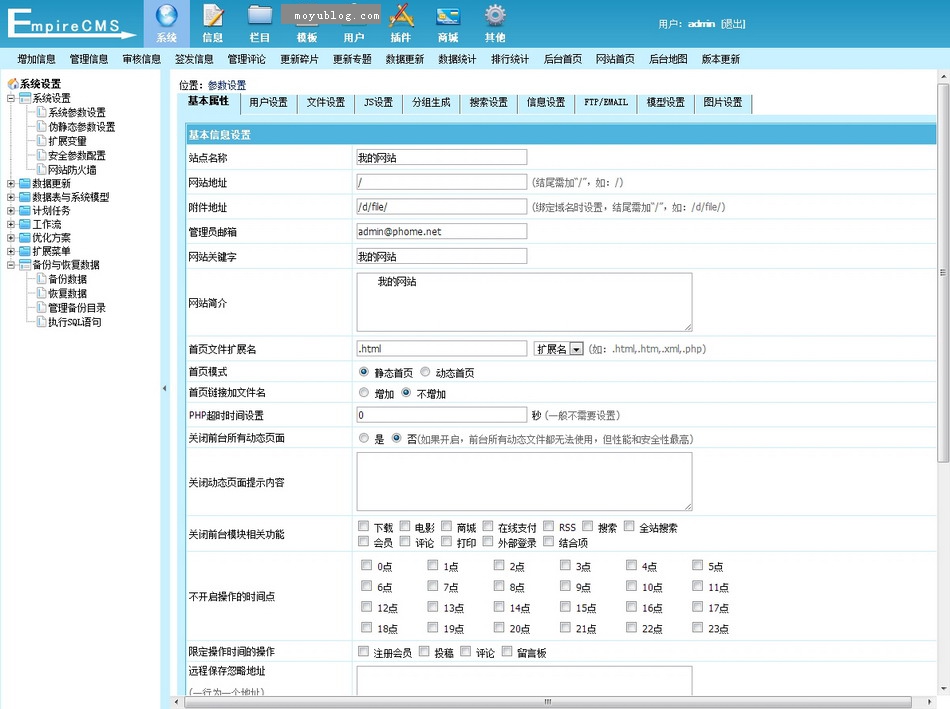Expand the 工作流 tree node
Screen dimensions: 950x709
(x=10, y=224)
